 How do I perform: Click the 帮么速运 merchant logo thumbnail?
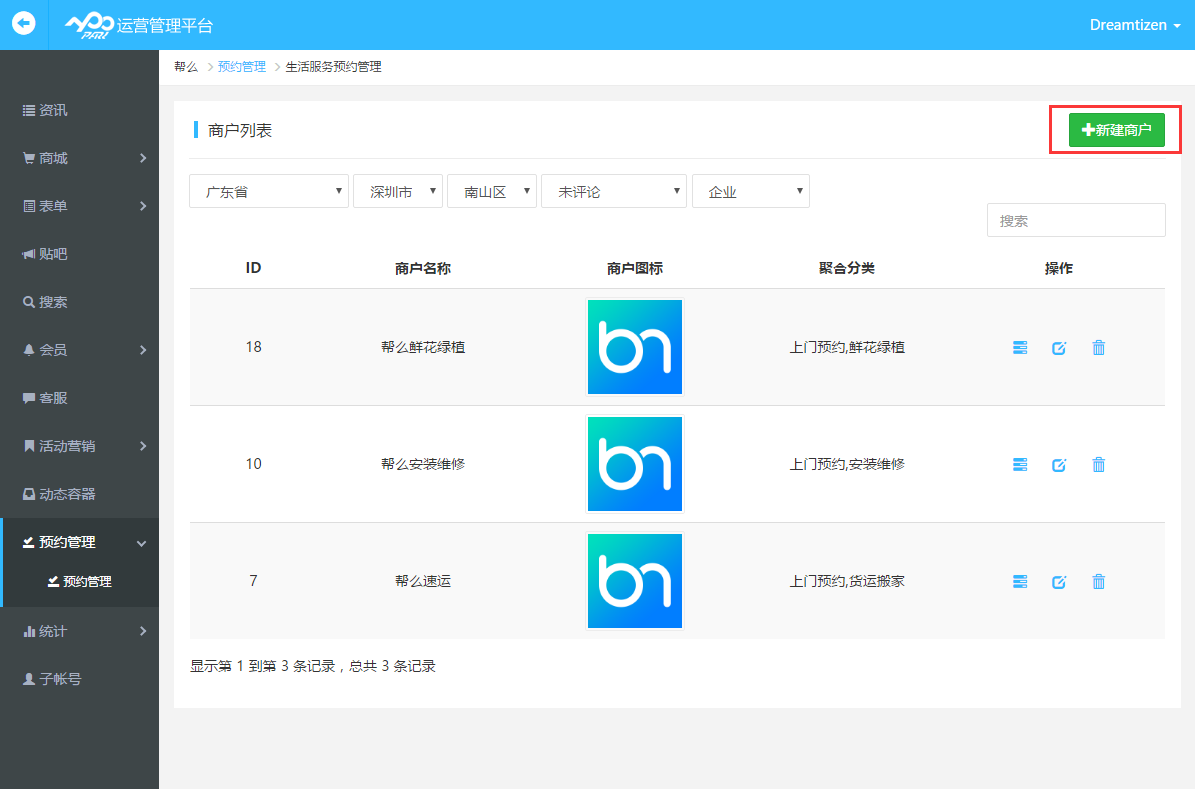[635, 581]
